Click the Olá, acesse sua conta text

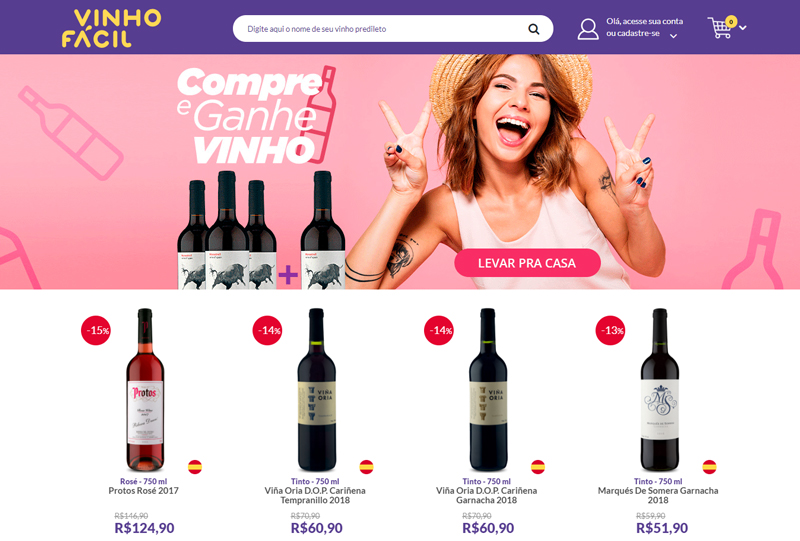pyautogui.click(x=644, y=21)
